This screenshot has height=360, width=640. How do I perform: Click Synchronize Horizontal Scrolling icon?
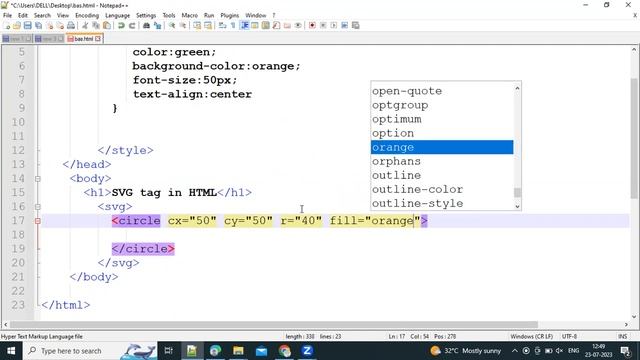(208, 25)
